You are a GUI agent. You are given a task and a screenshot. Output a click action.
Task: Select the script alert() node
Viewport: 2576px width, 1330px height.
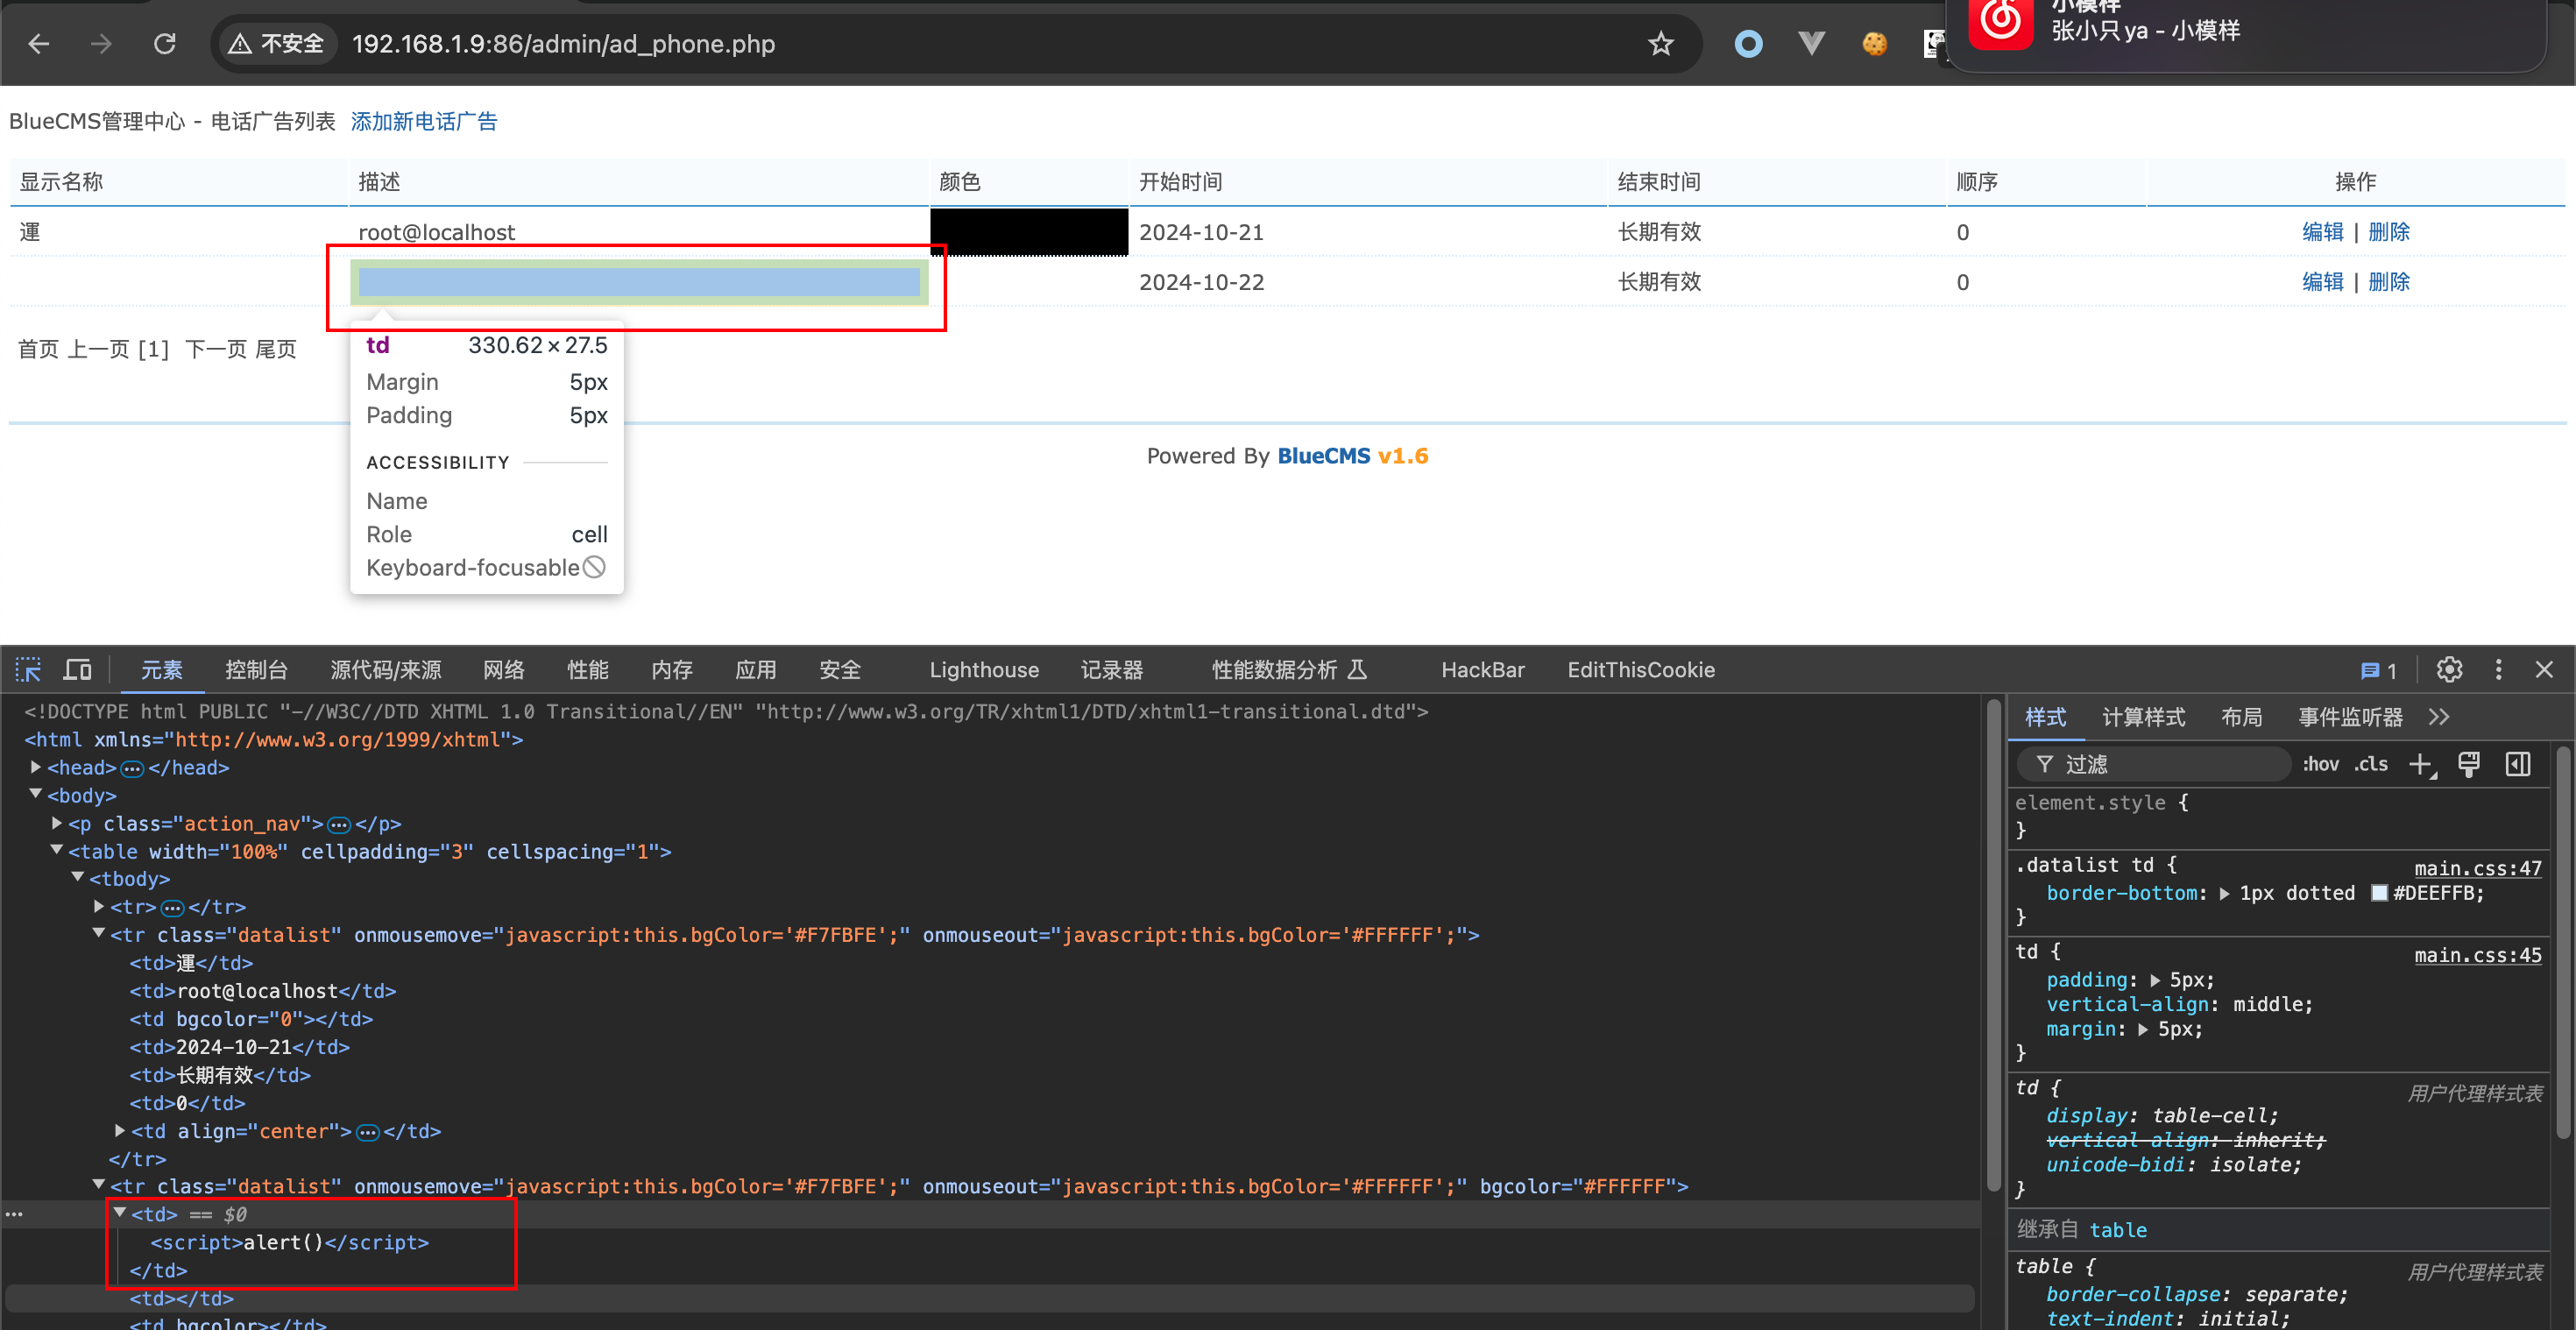(x=290, y=1242)
